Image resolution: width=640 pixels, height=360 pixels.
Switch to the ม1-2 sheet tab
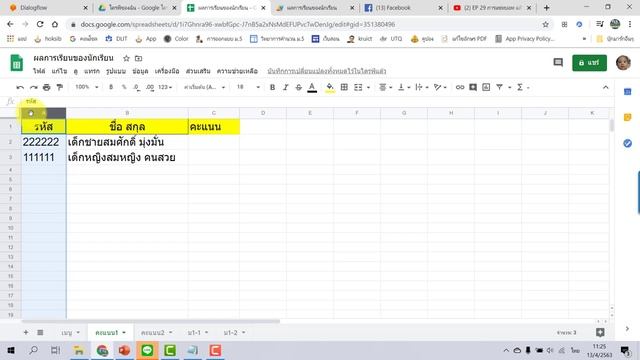(234, 333)
